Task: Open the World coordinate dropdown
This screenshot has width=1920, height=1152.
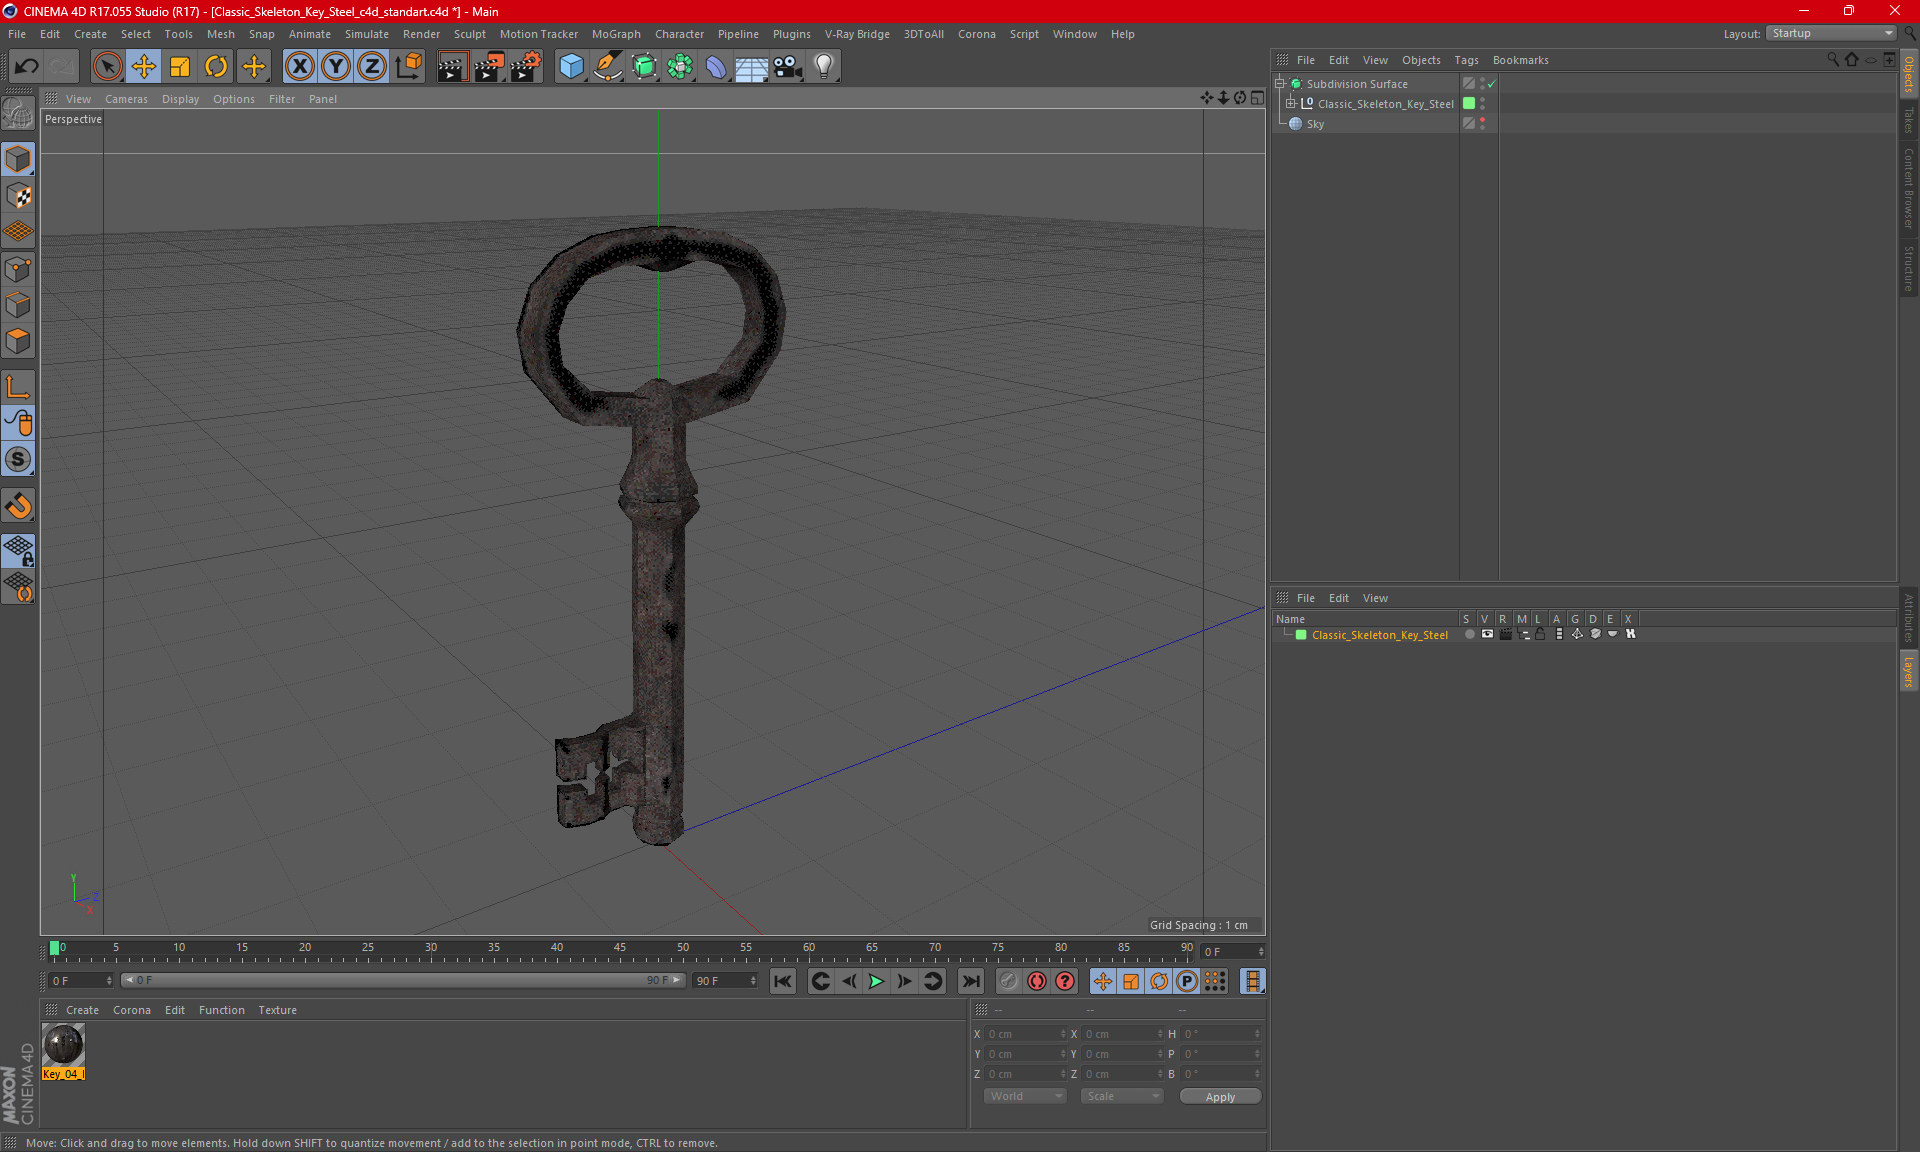Action: pos(1026,1097)
